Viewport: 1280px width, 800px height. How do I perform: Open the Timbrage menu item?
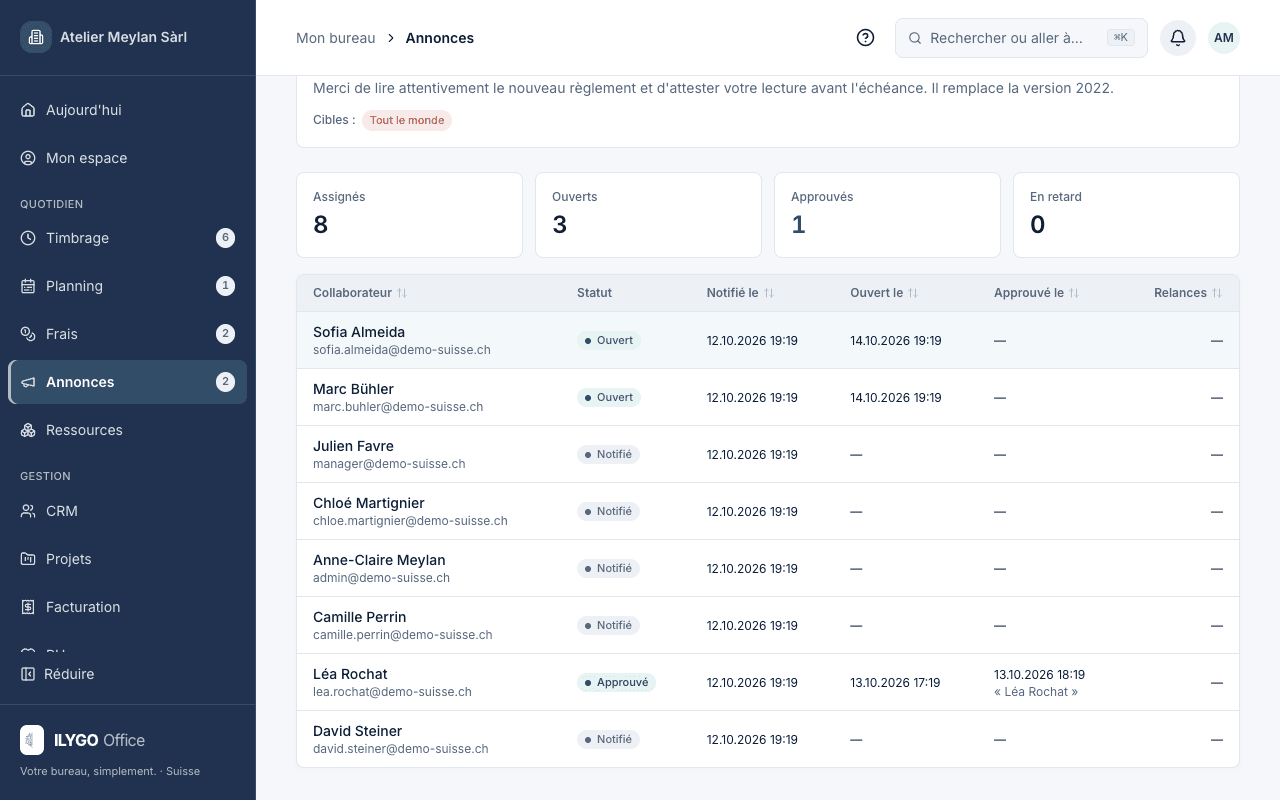click(x=128, y=238)
